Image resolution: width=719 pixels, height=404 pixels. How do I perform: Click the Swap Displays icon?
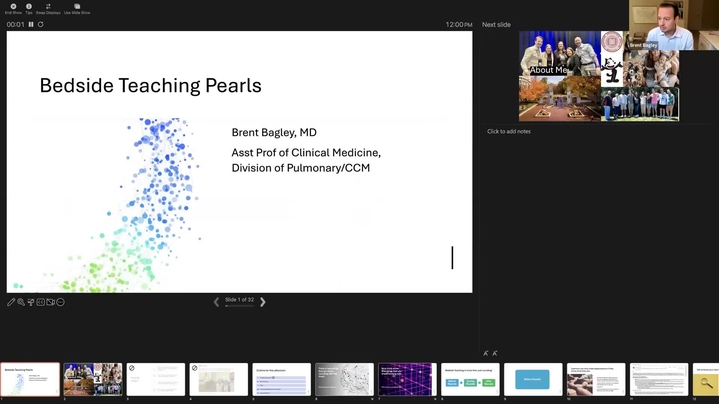(x=48, y=8)
